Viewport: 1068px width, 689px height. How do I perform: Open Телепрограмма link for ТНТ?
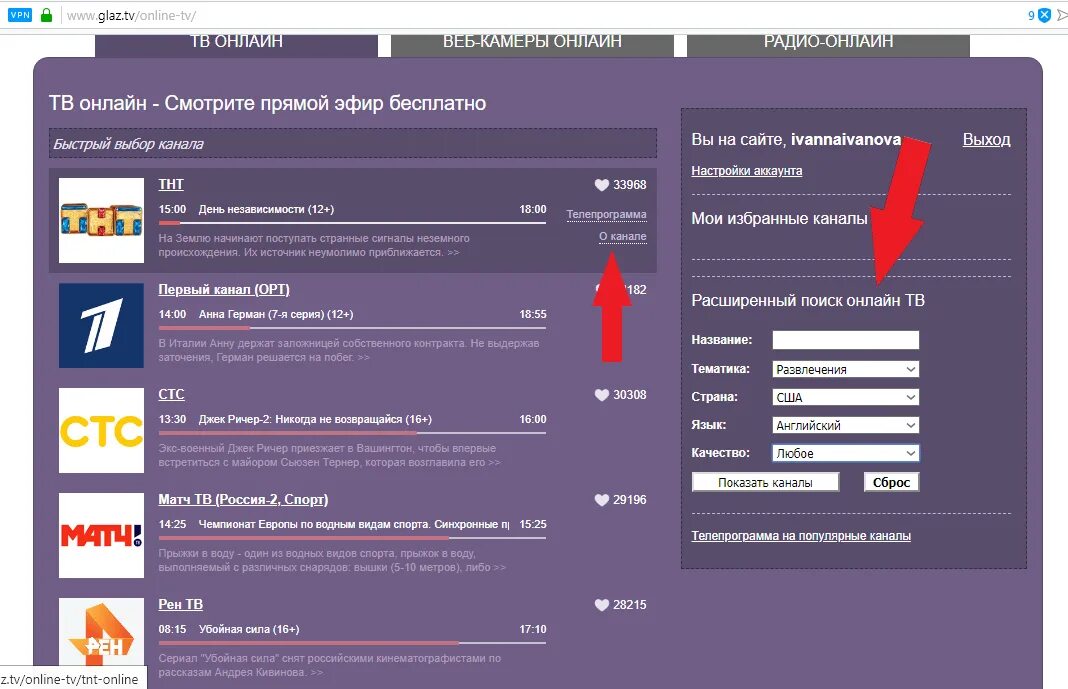click(x=606, y=214)
